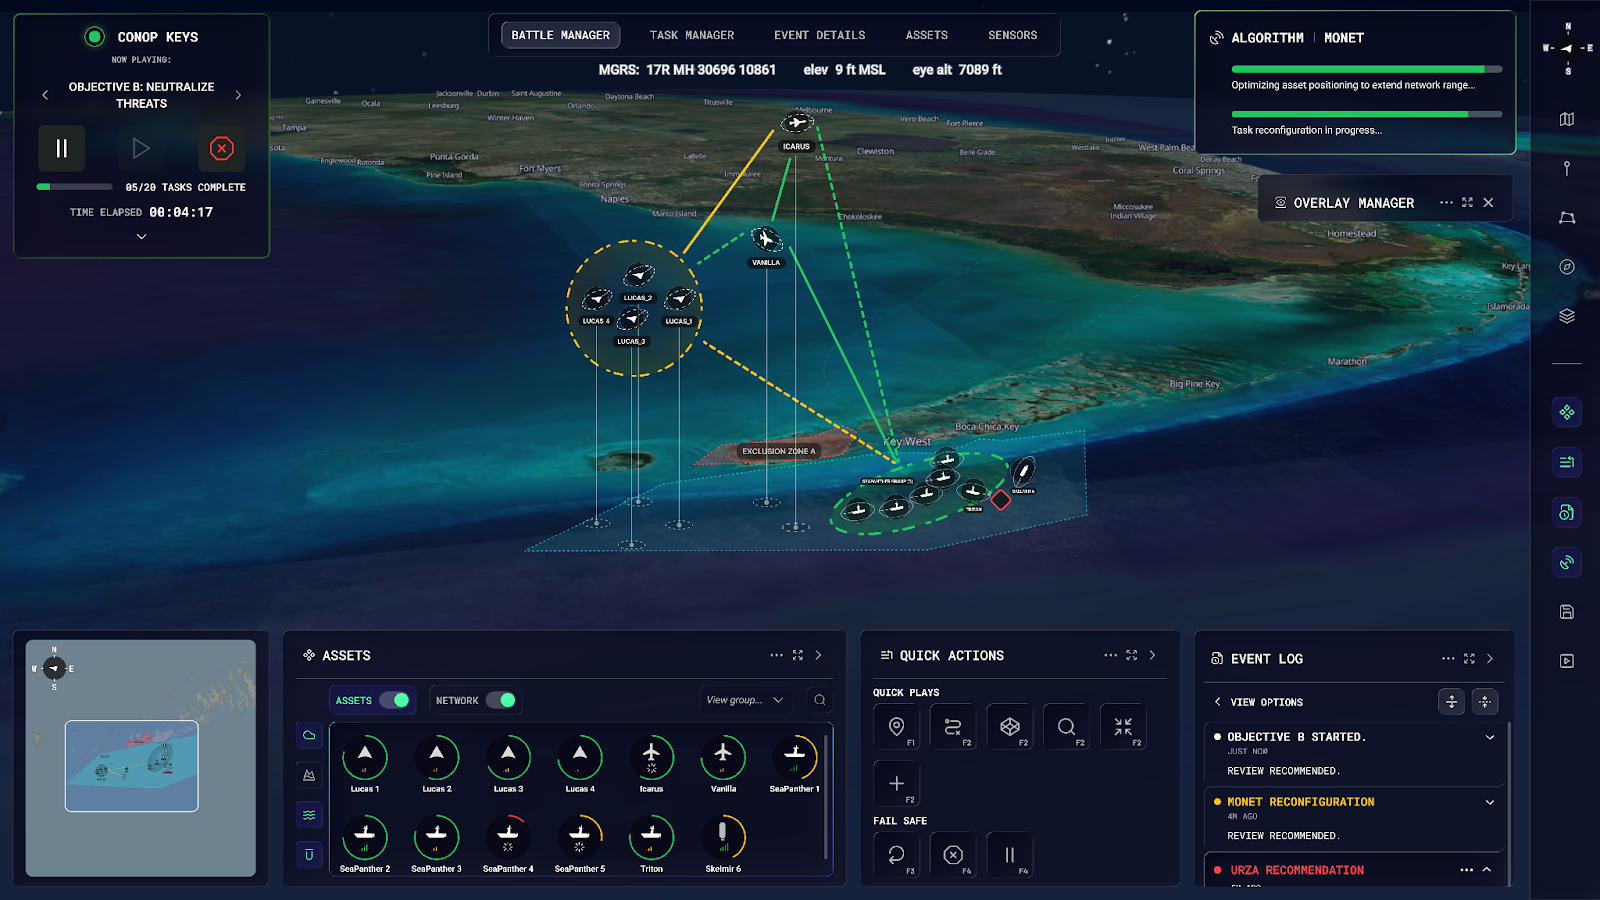Screen dimensions: 1600x900
Task: Select the Icarus asset icon
Action: pyautogui.click(x=651, y=758)
